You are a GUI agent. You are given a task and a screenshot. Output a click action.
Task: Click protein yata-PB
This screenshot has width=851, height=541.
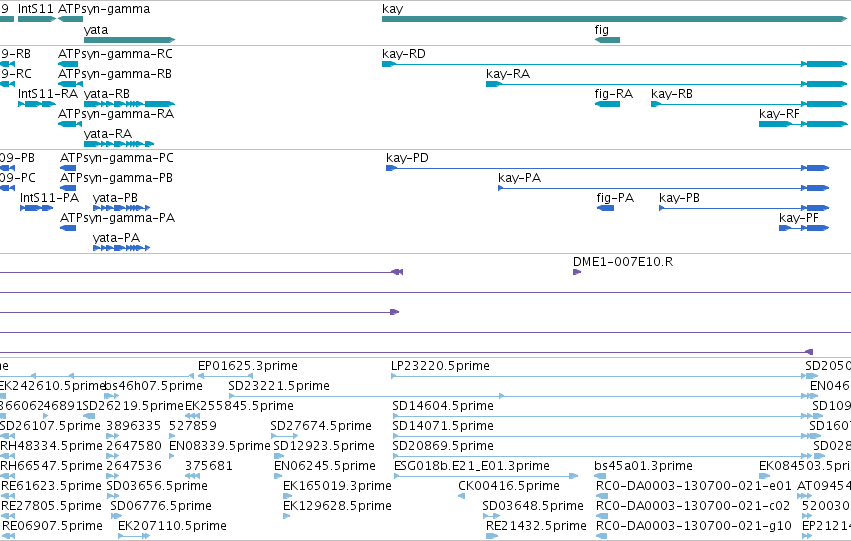click(x=122, y=208)
